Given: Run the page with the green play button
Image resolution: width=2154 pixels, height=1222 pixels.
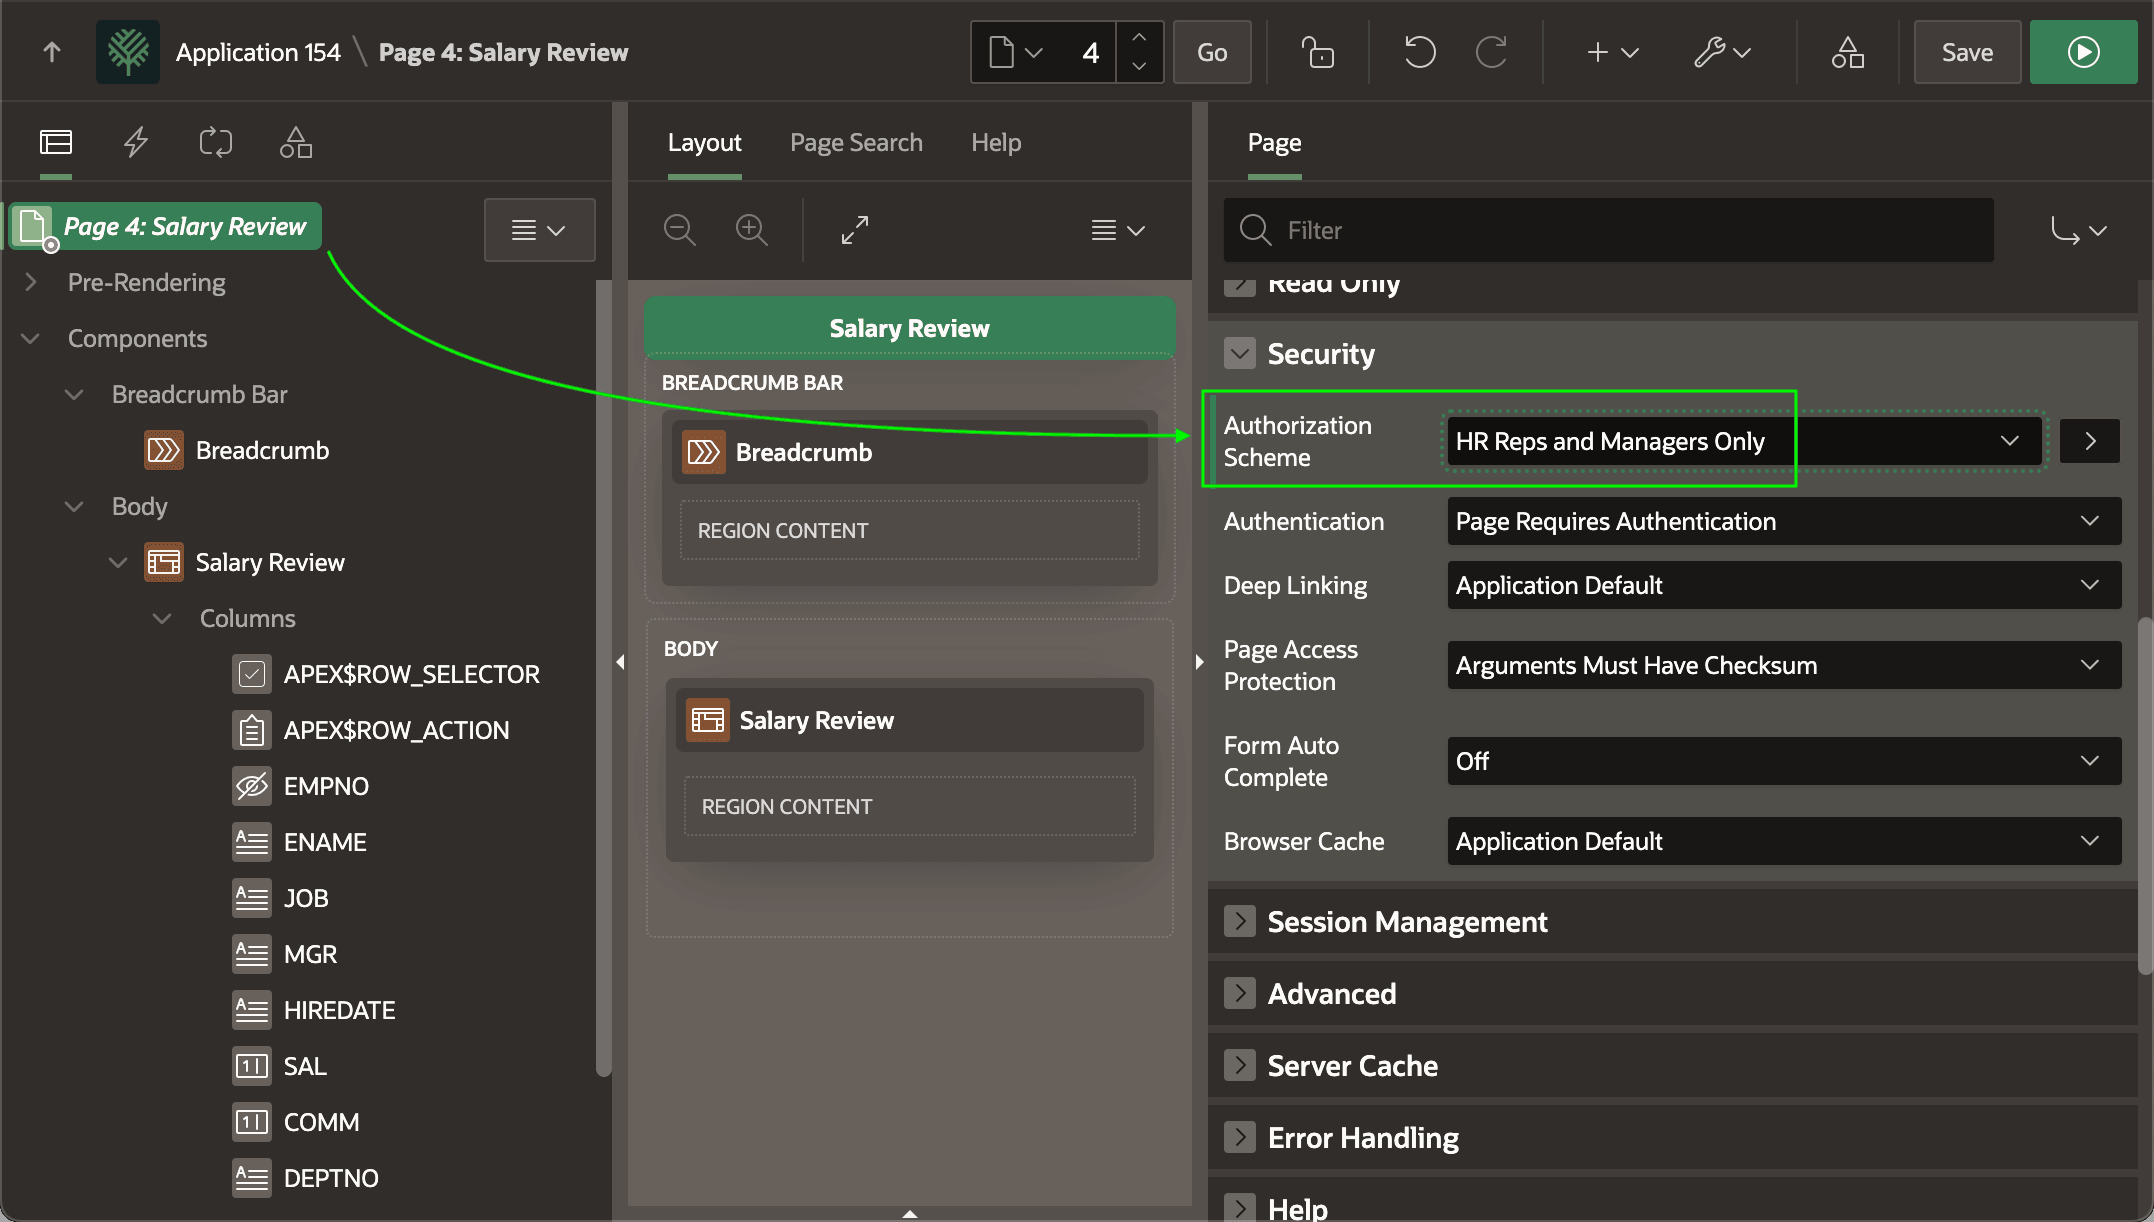Looking at the screenshot, I should point(2083,52).
